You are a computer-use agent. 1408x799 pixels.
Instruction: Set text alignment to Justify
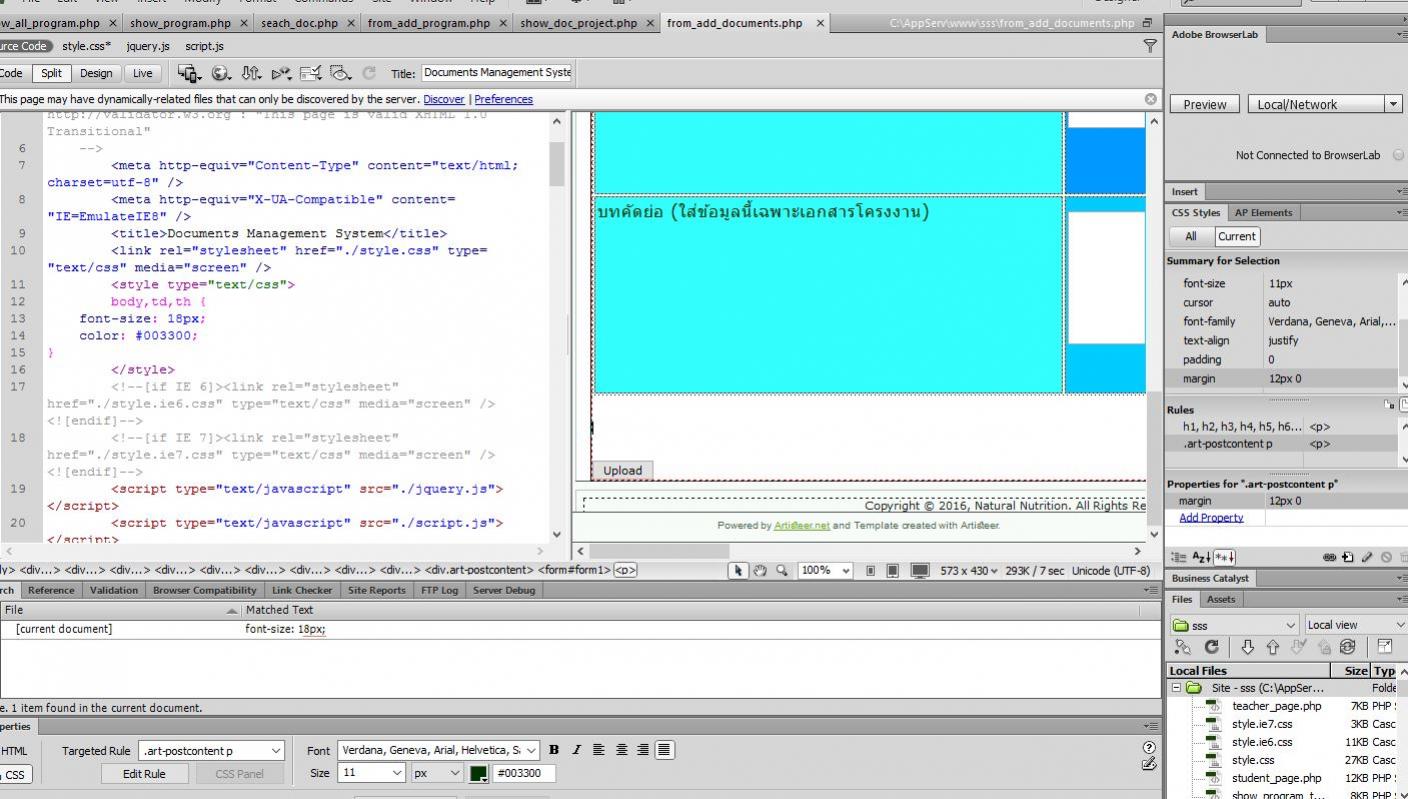point(665,750)
